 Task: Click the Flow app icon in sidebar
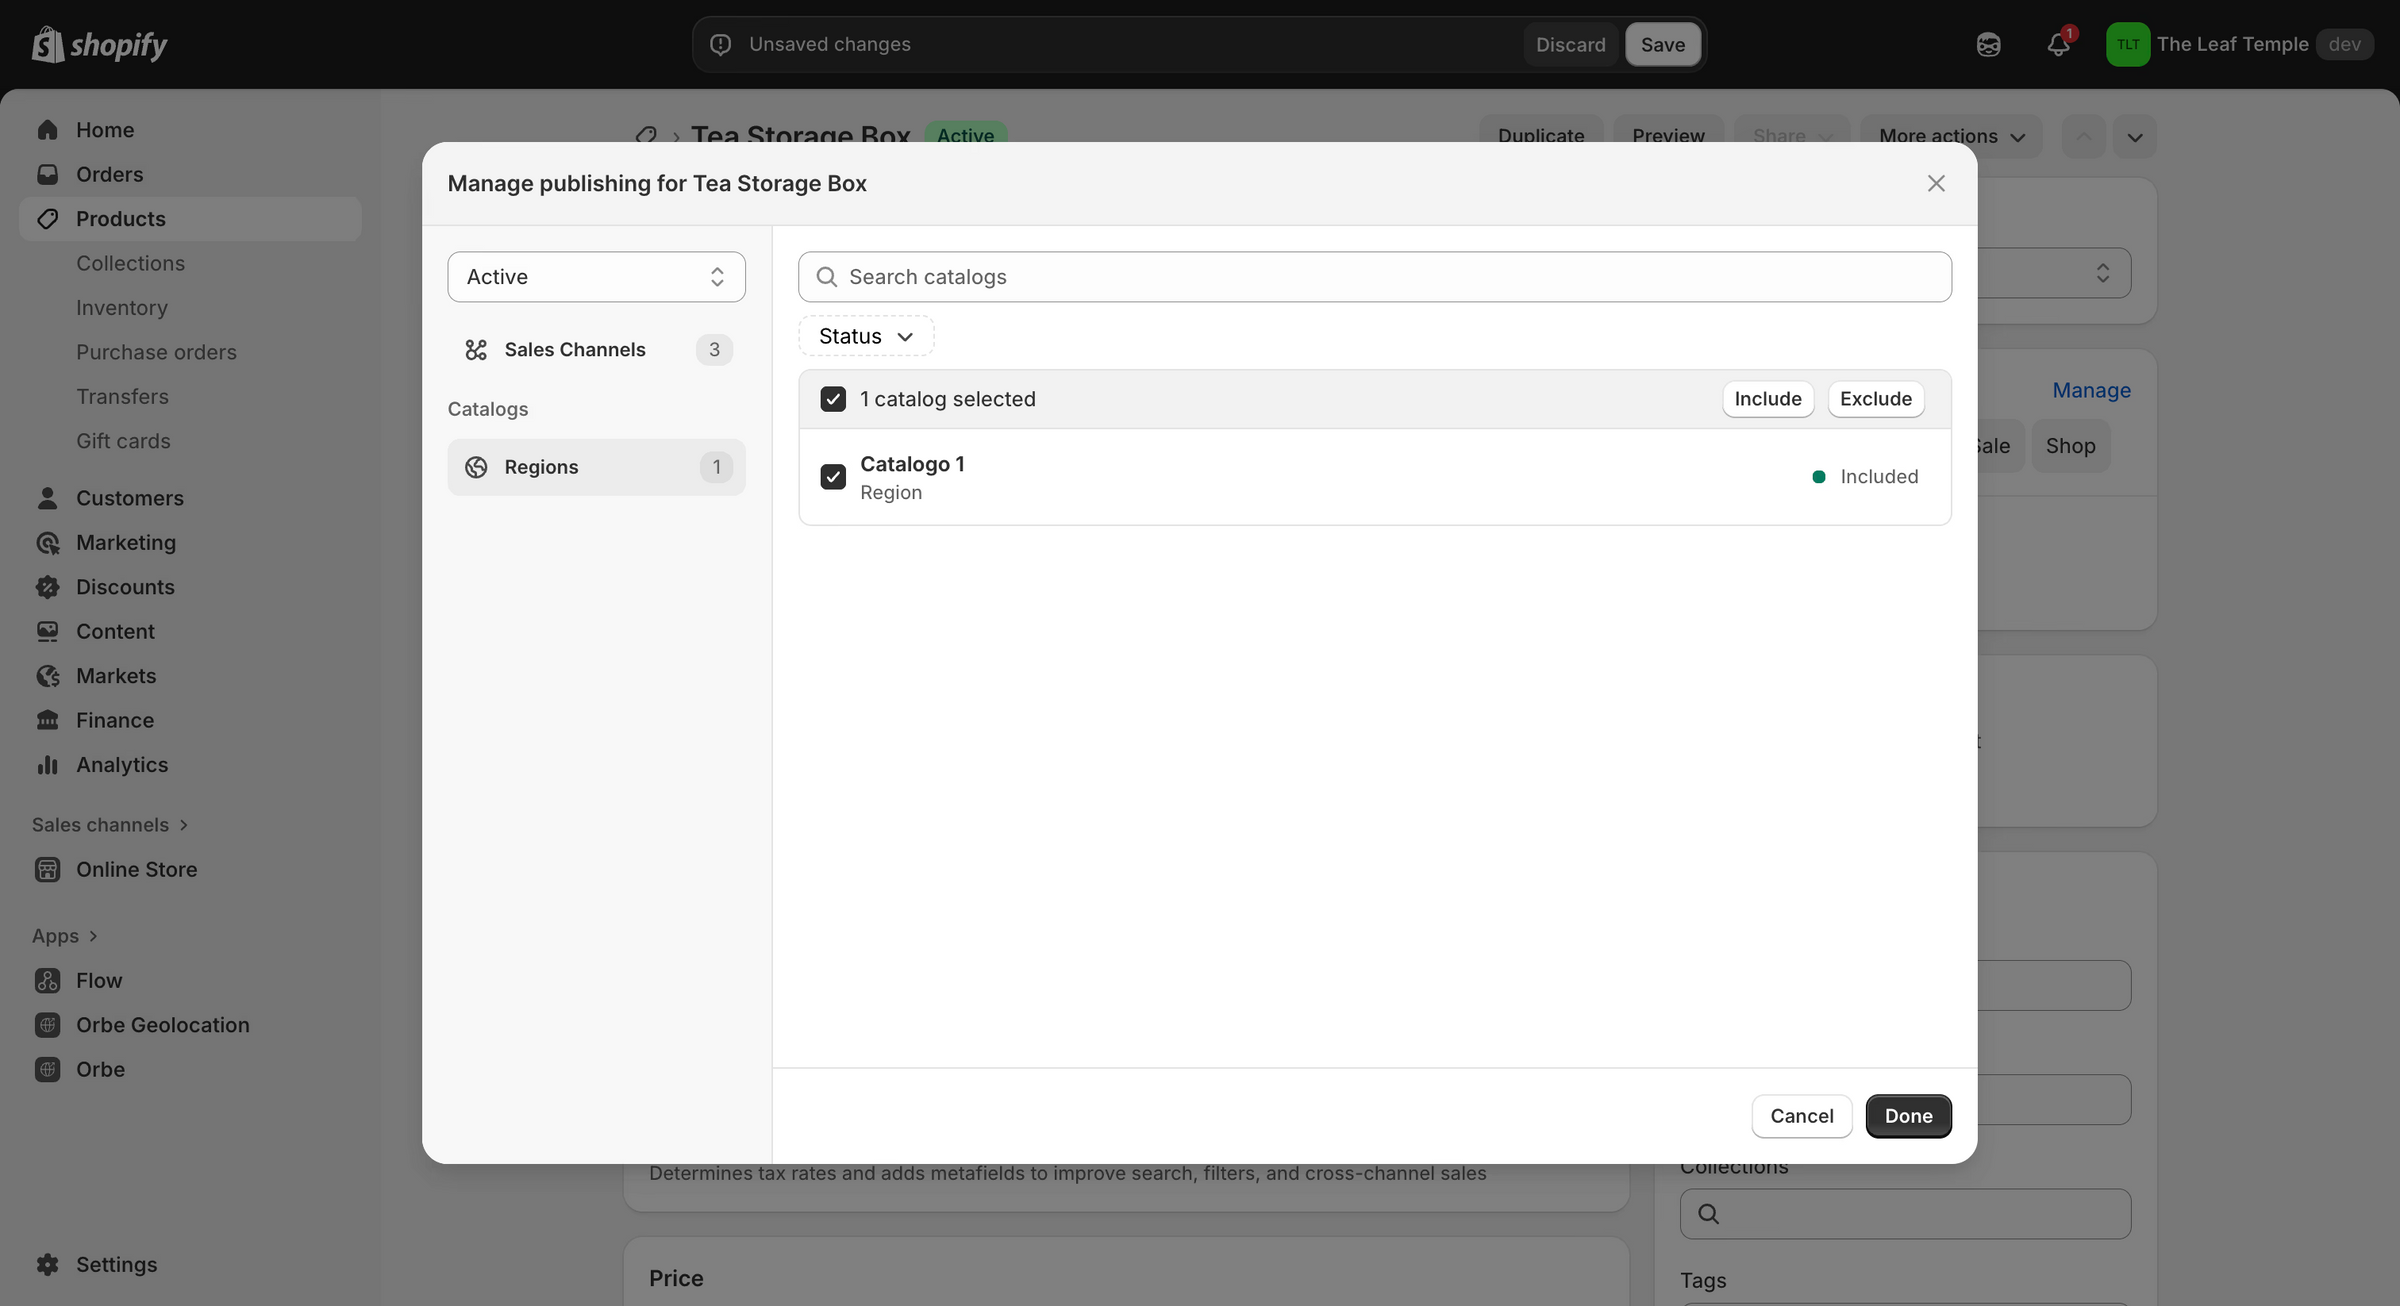tap(47, 980)
